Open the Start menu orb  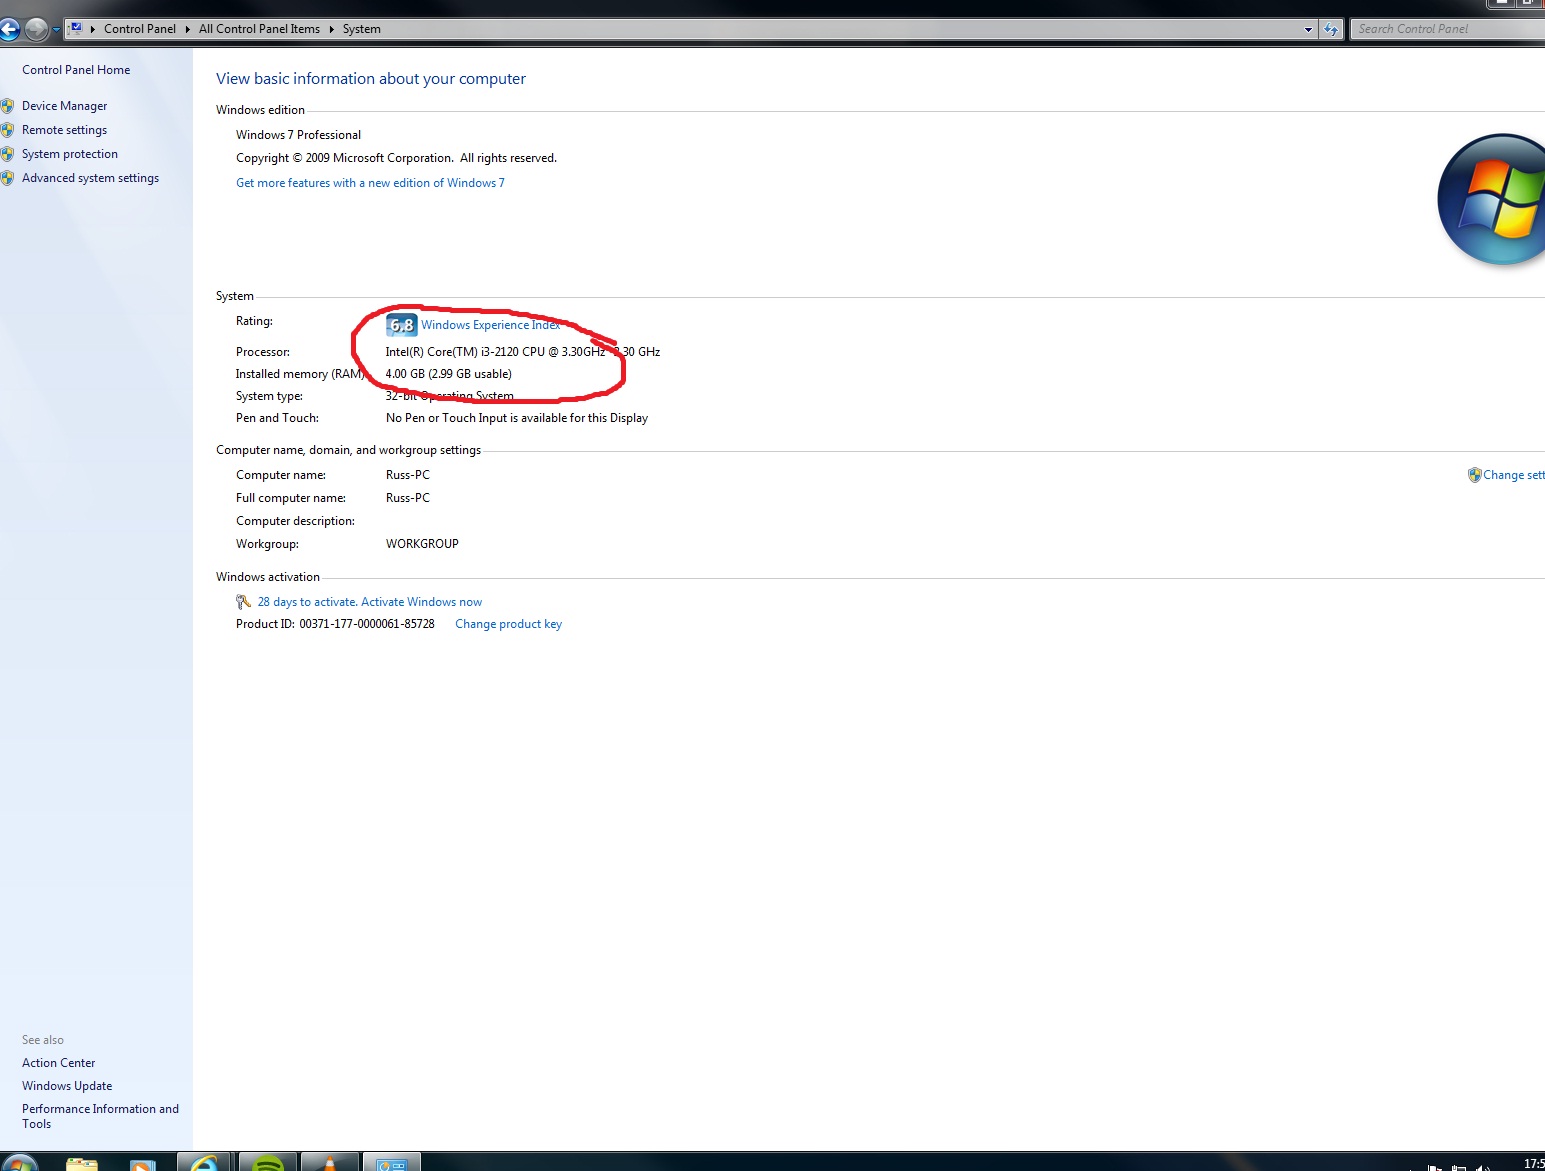pyautogui.click(x=18, y=1163)
